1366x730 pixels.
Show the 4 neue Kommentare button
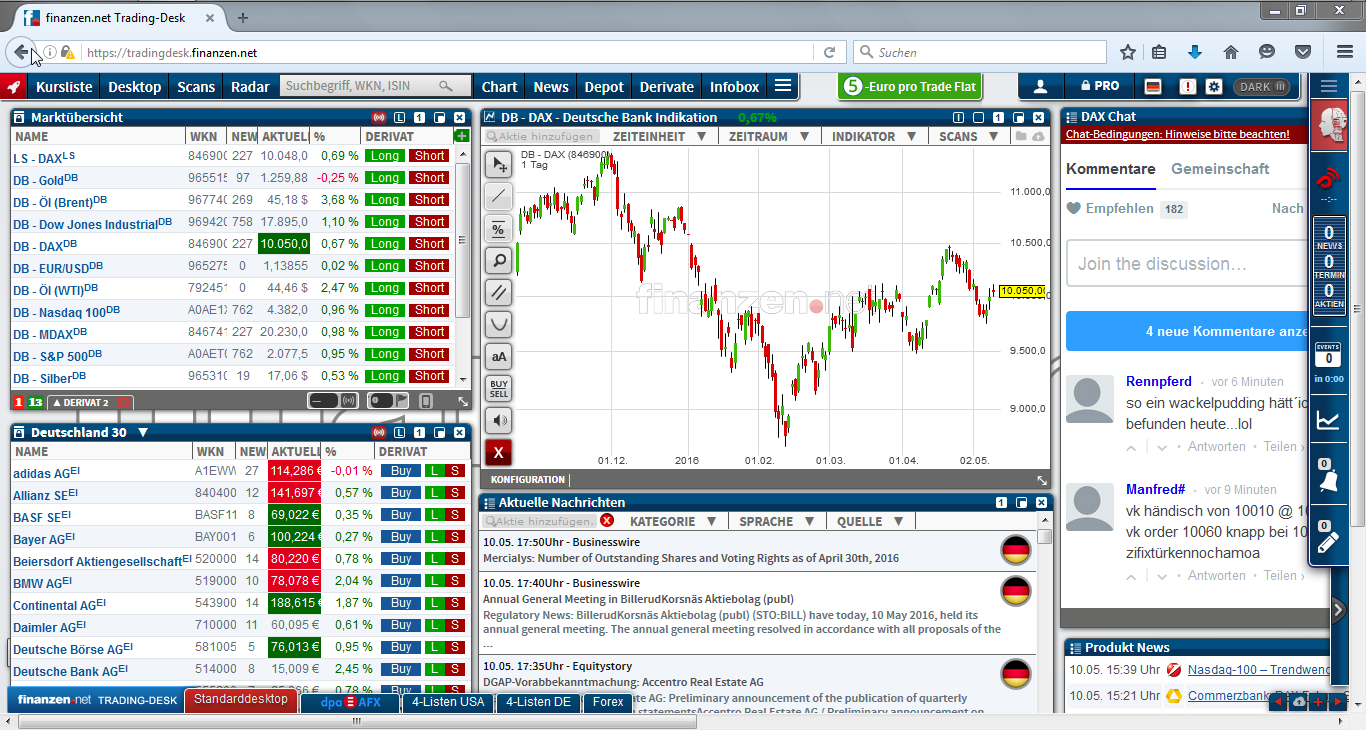1186,331
